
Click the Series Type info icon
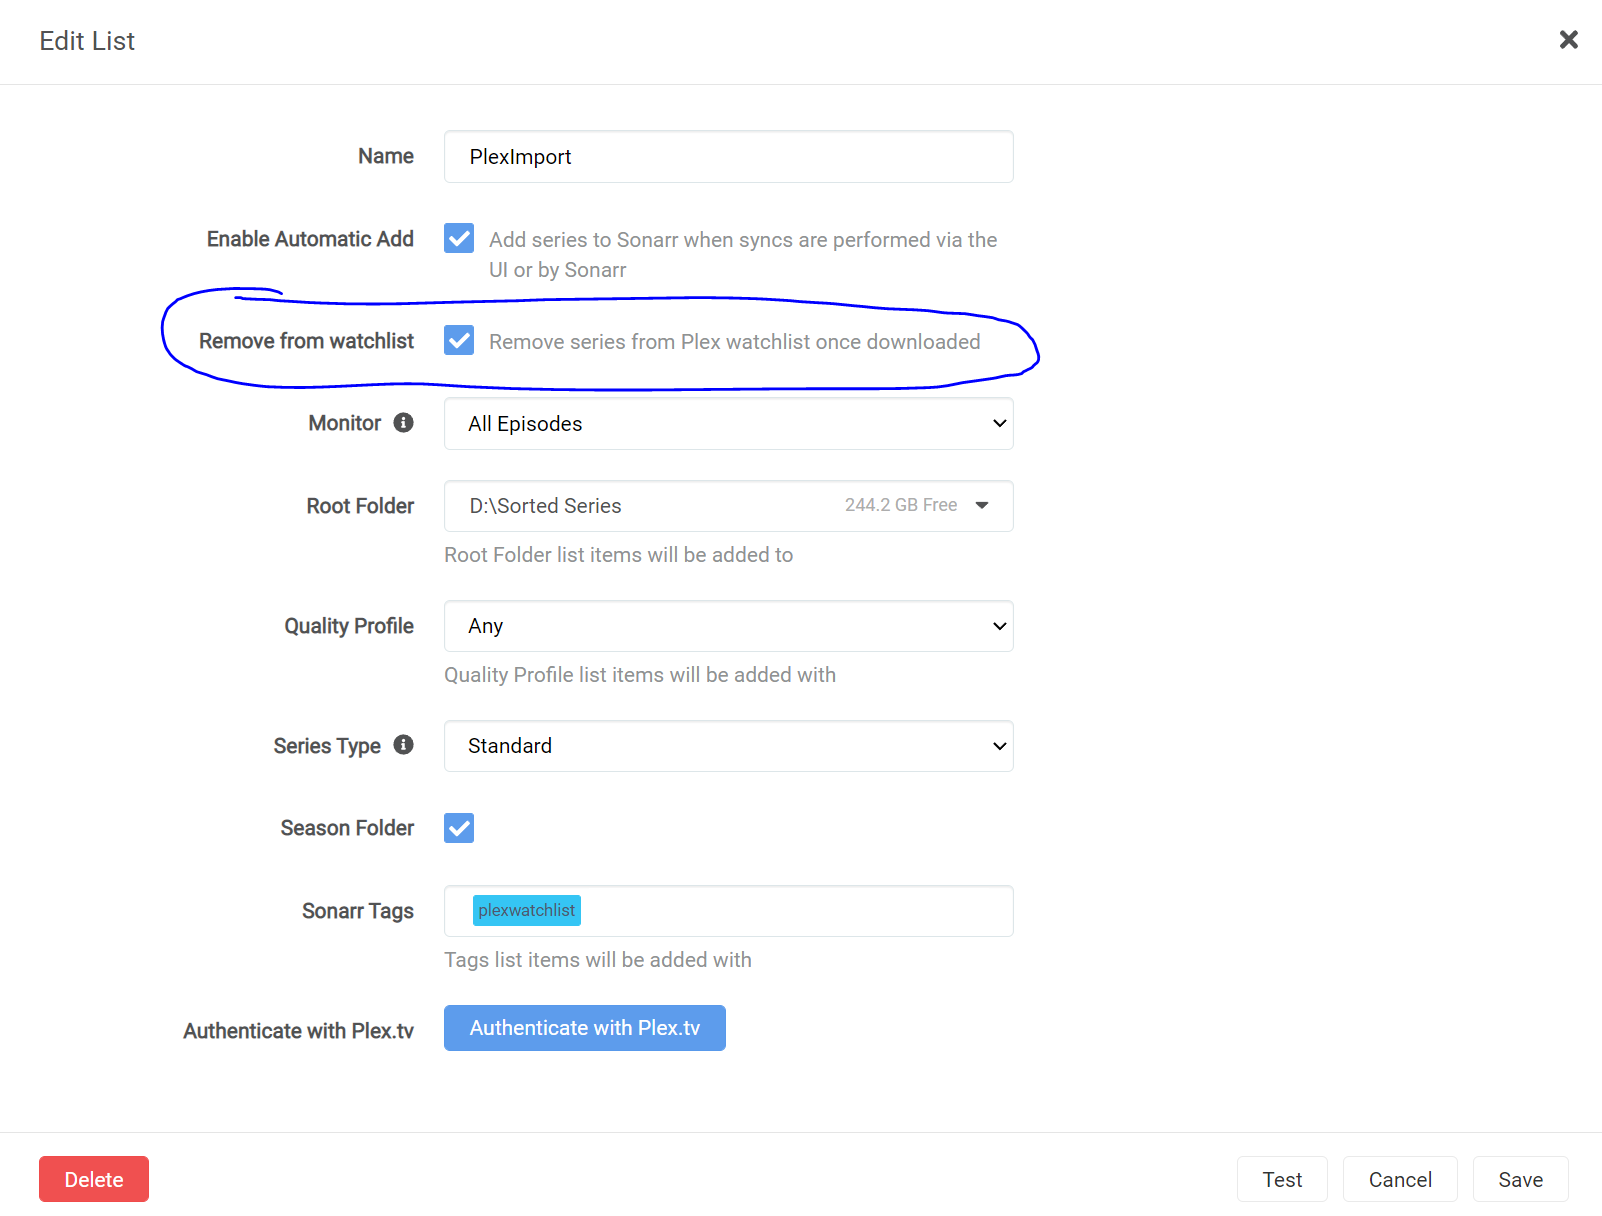point(403,745)
